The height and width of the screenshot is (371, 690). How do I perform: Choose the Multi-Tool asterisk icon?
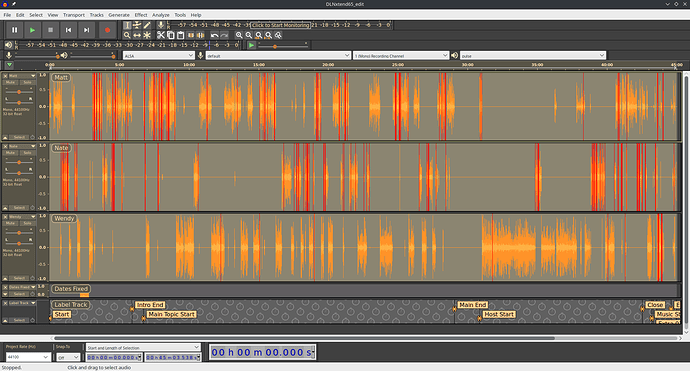tap(147, 35)
